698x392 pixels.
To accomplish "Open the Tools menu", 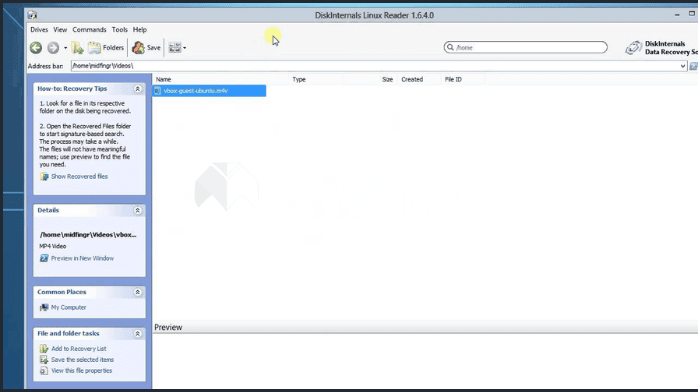I will [119, 30].
